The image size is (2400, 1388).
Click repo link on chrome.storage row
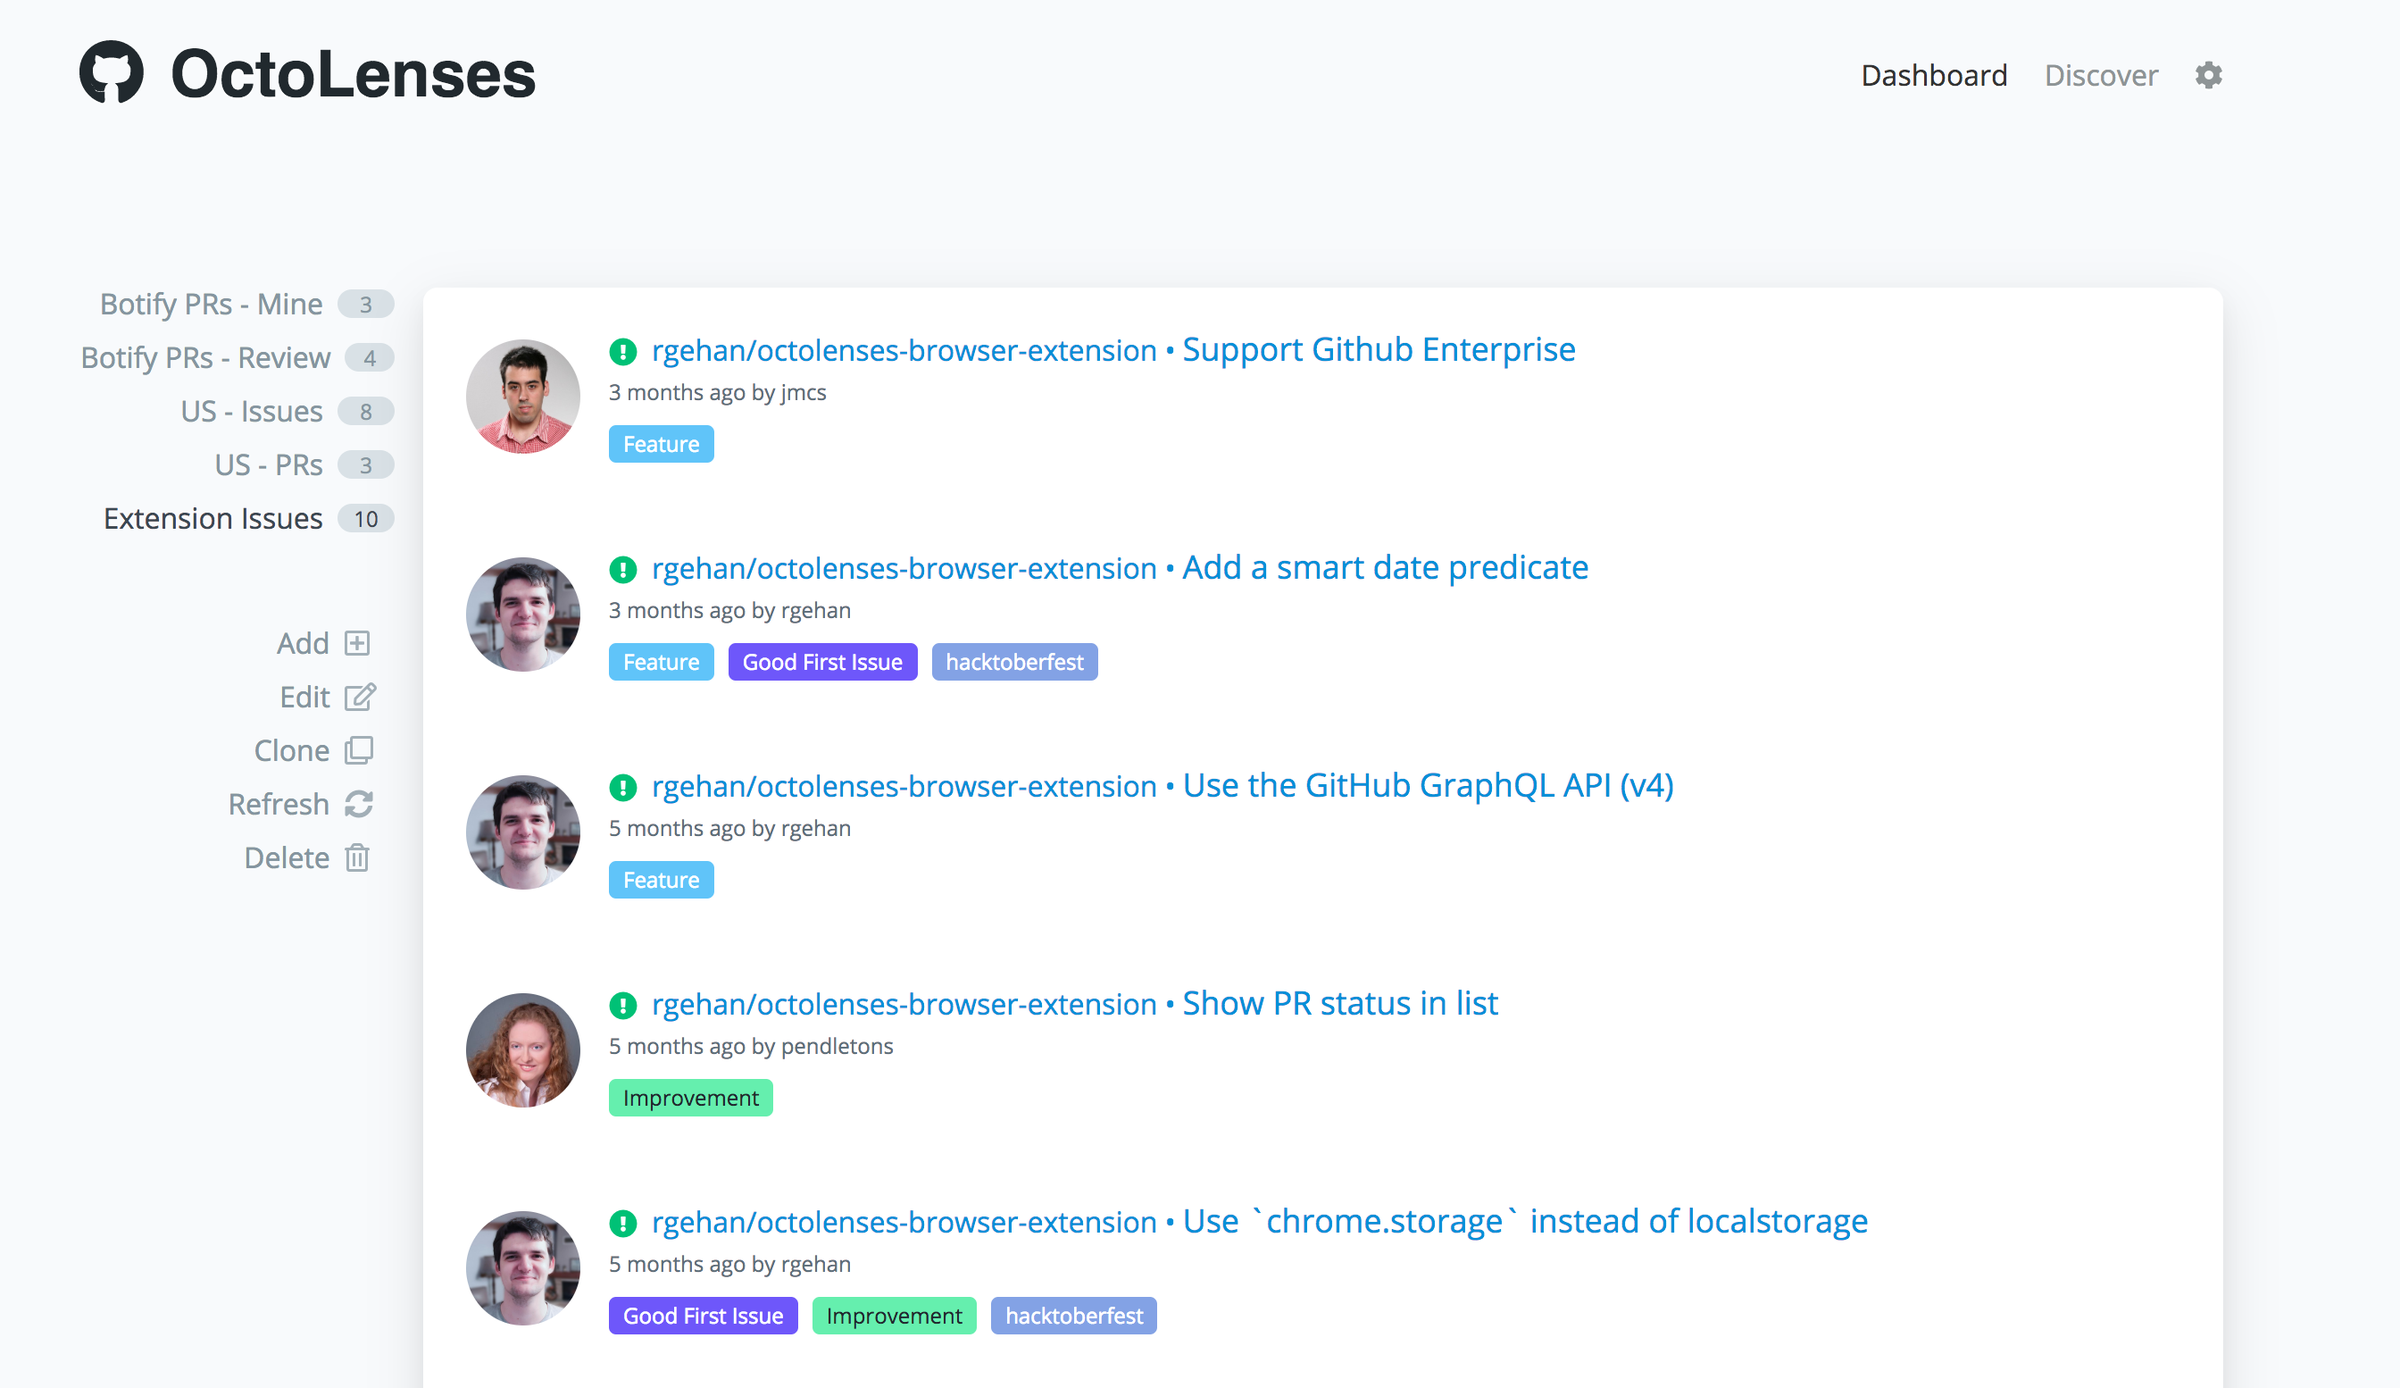pyautogui.click(x=904, y=1223)
